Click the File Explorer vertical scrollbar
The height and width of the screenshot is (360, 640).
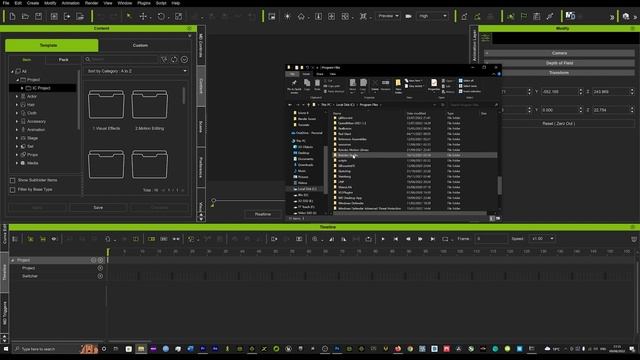[500, 185]
